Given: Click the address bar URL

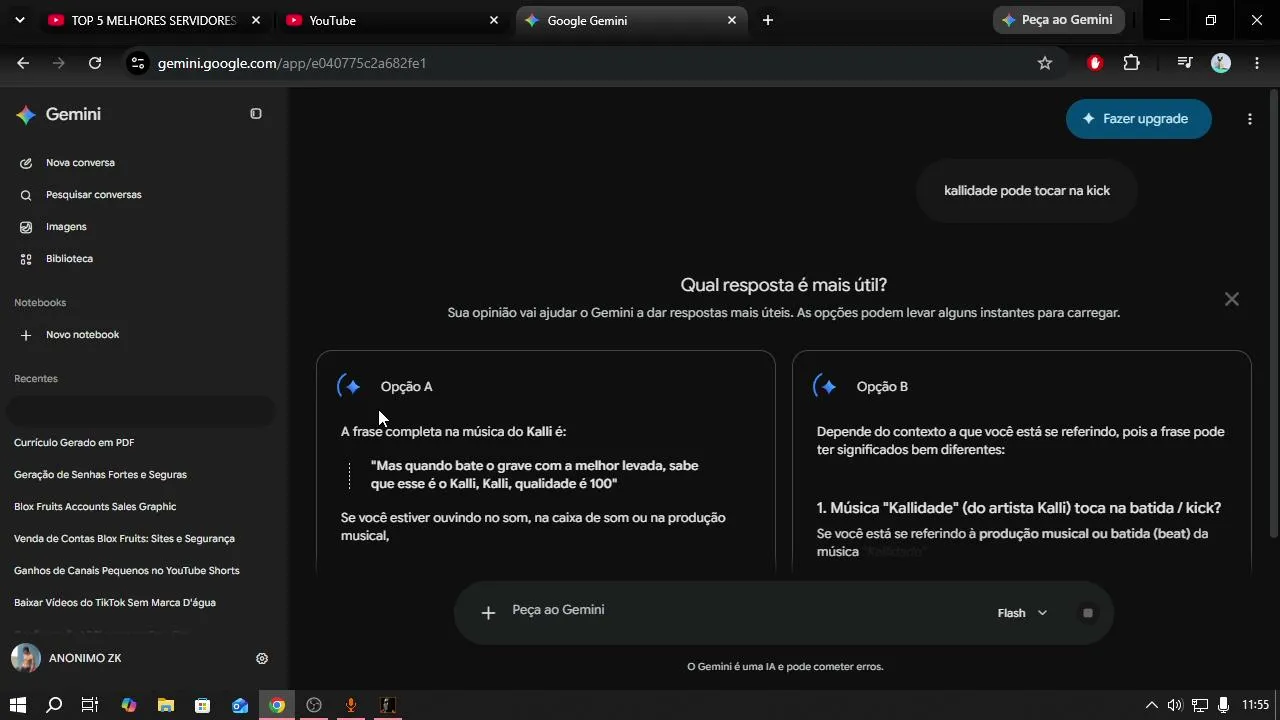Looking at the screenshot, I should (x=292, y=63).
